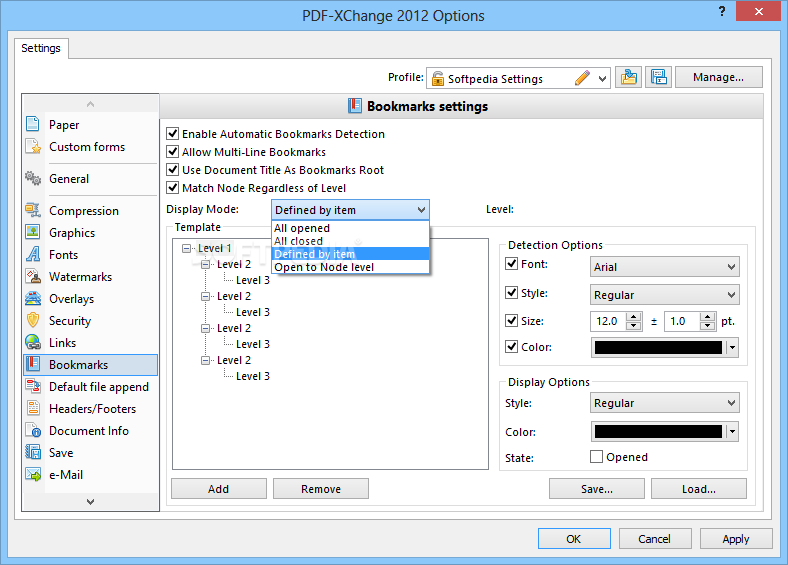The width and height of the screenshot is (788, 565).
Task: Open Display Options color picker
Action: [x=733, y=431]
